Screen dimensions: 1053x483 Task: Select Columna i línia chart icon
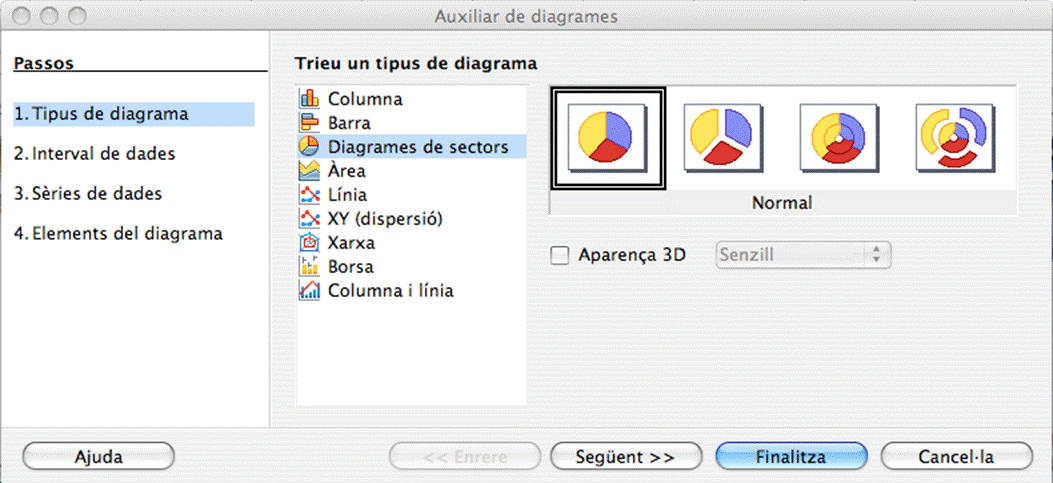click(309, 291)
